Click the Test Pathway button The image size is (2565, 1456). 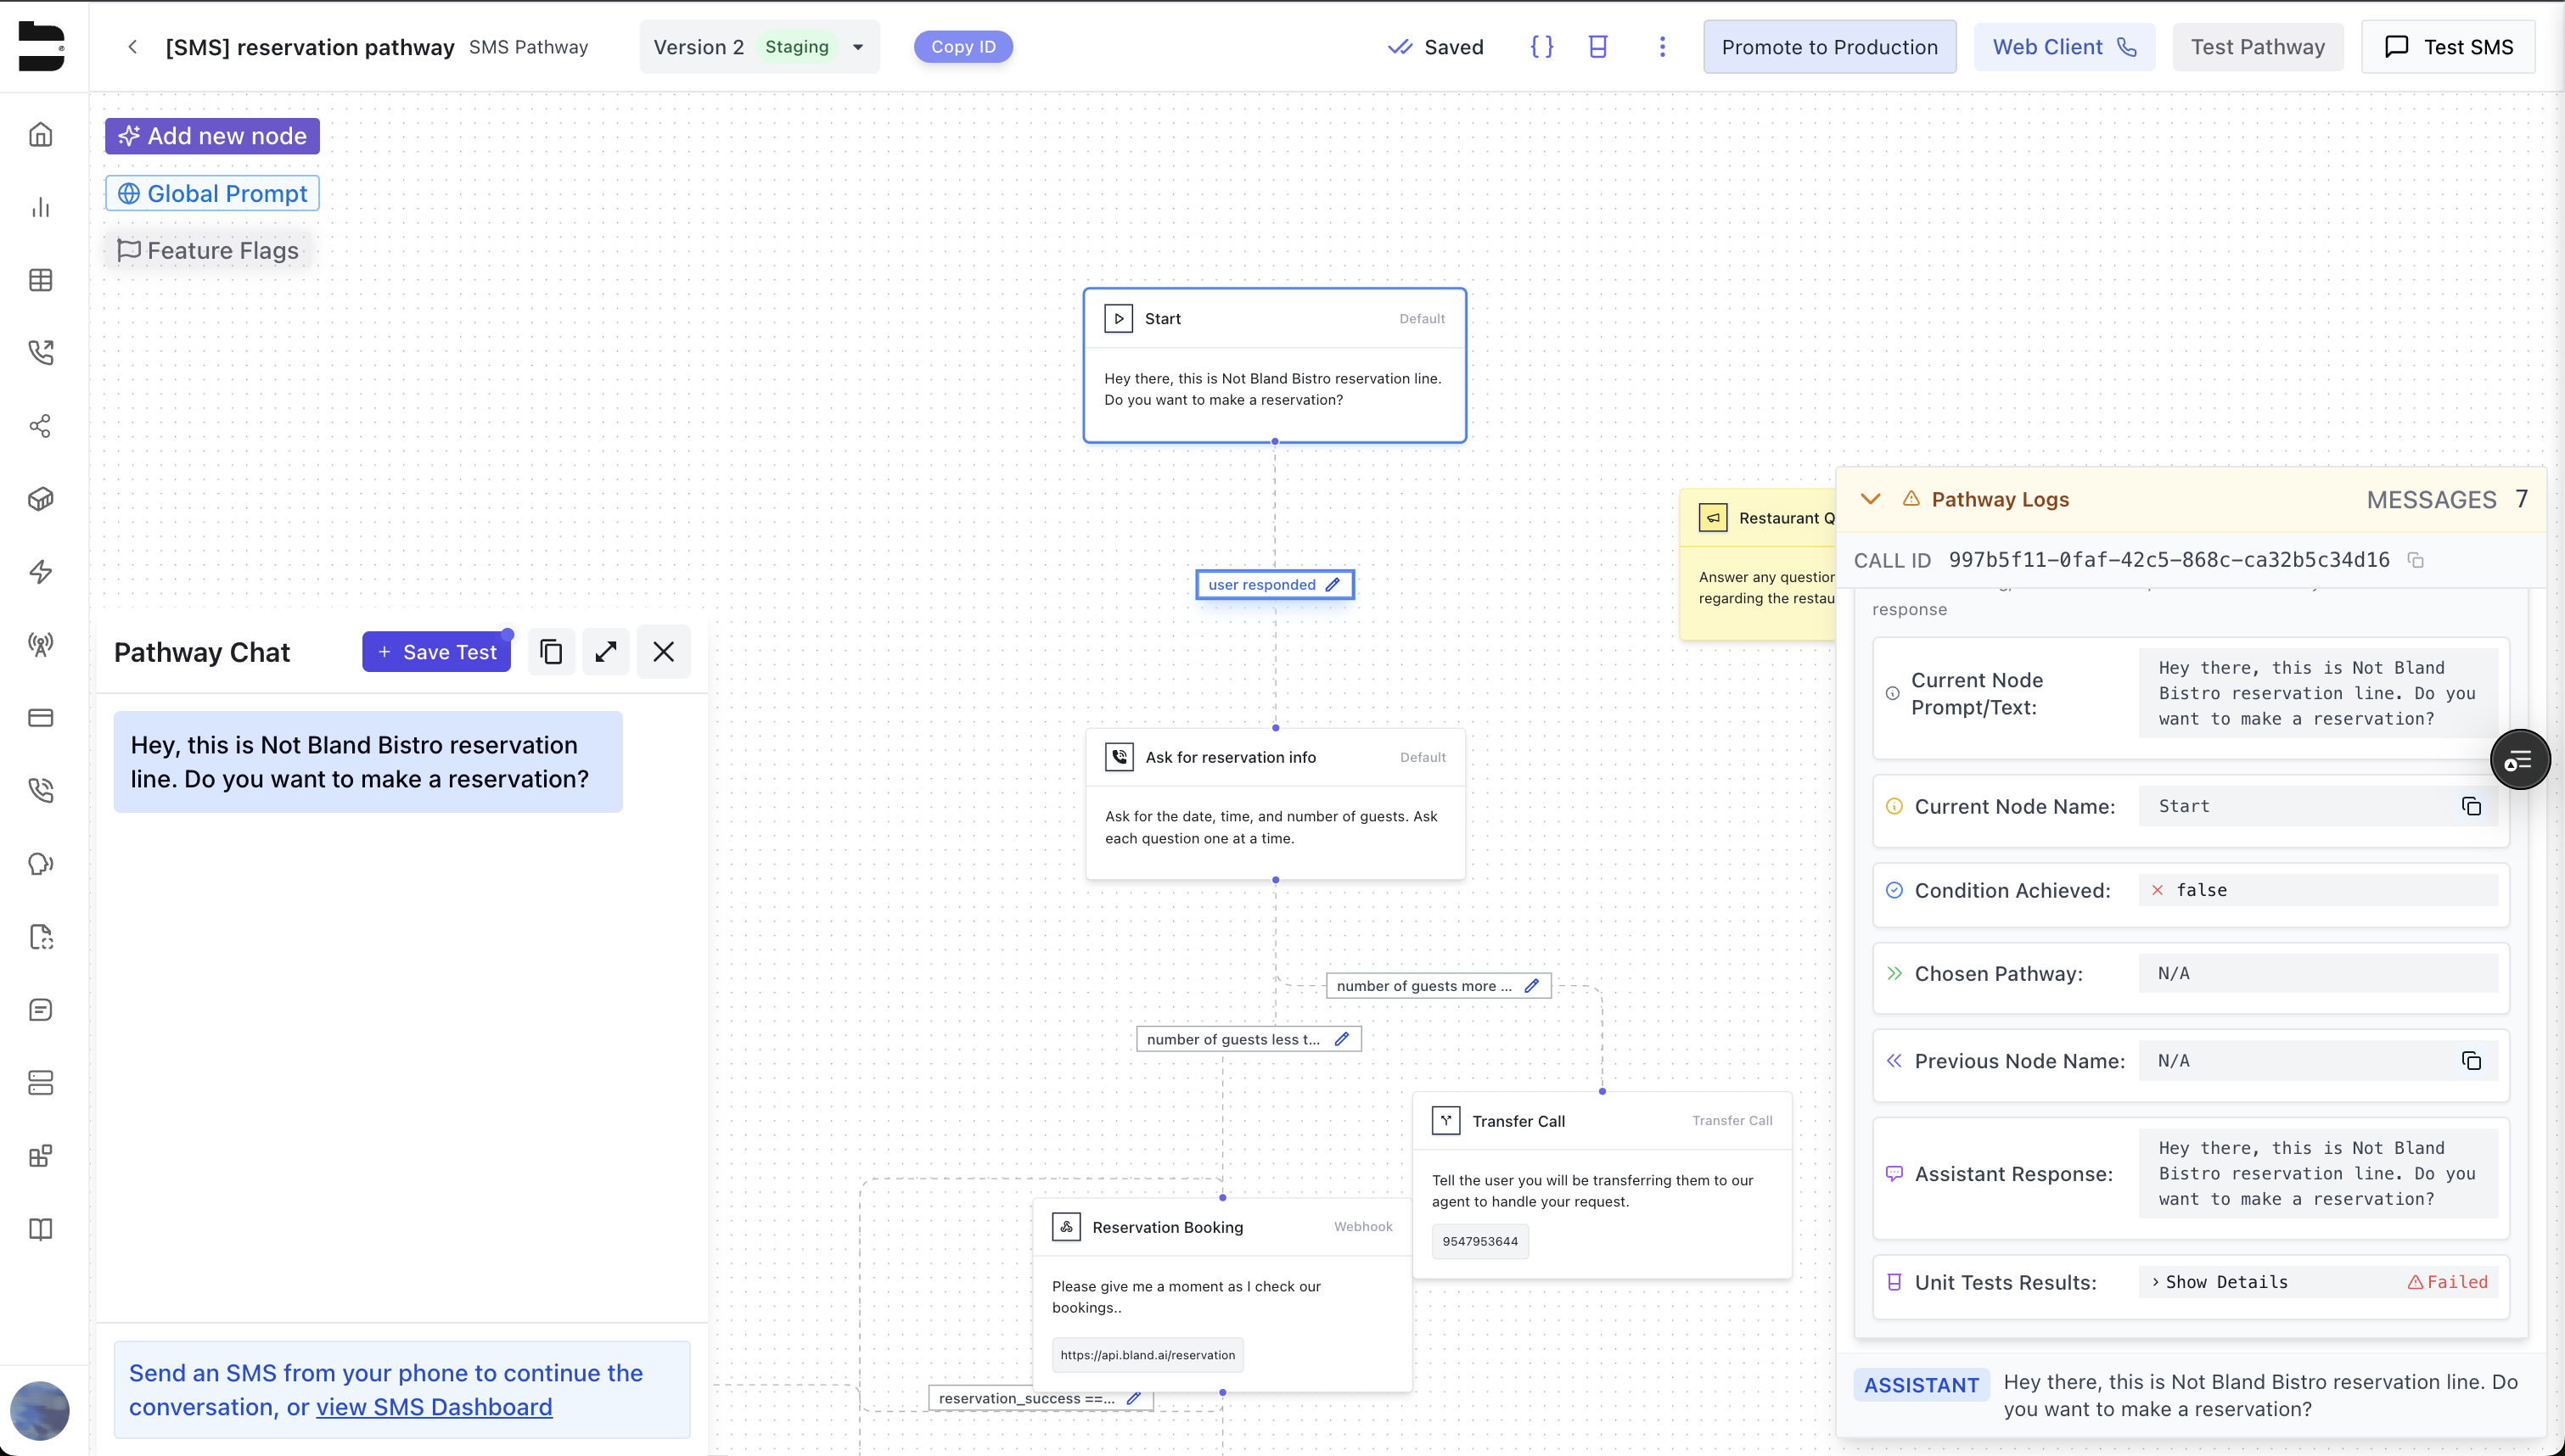pyautogui.click(x=2257, y=47)
